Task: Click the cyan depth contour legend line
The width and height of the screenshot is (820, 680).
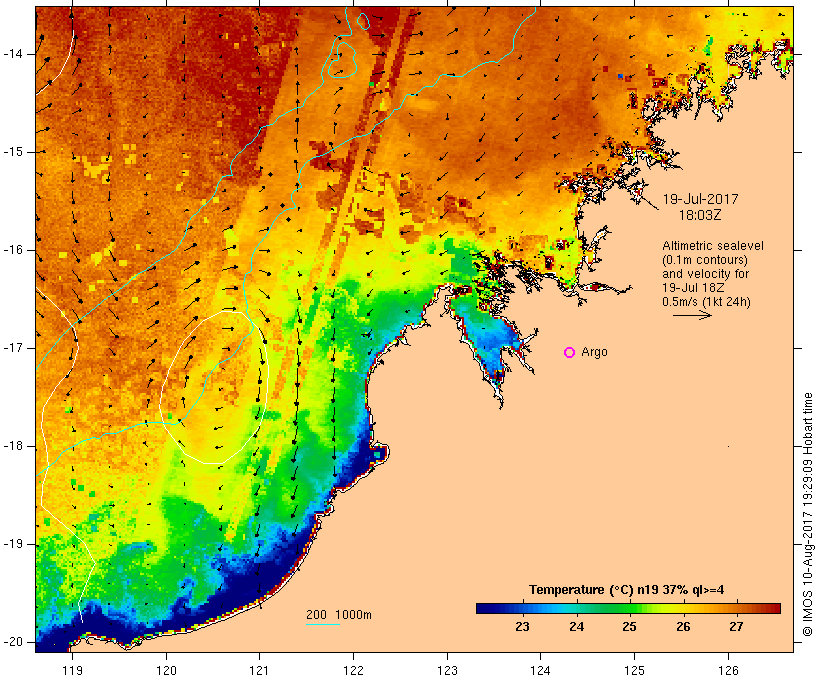Action: tap(323, 624)
